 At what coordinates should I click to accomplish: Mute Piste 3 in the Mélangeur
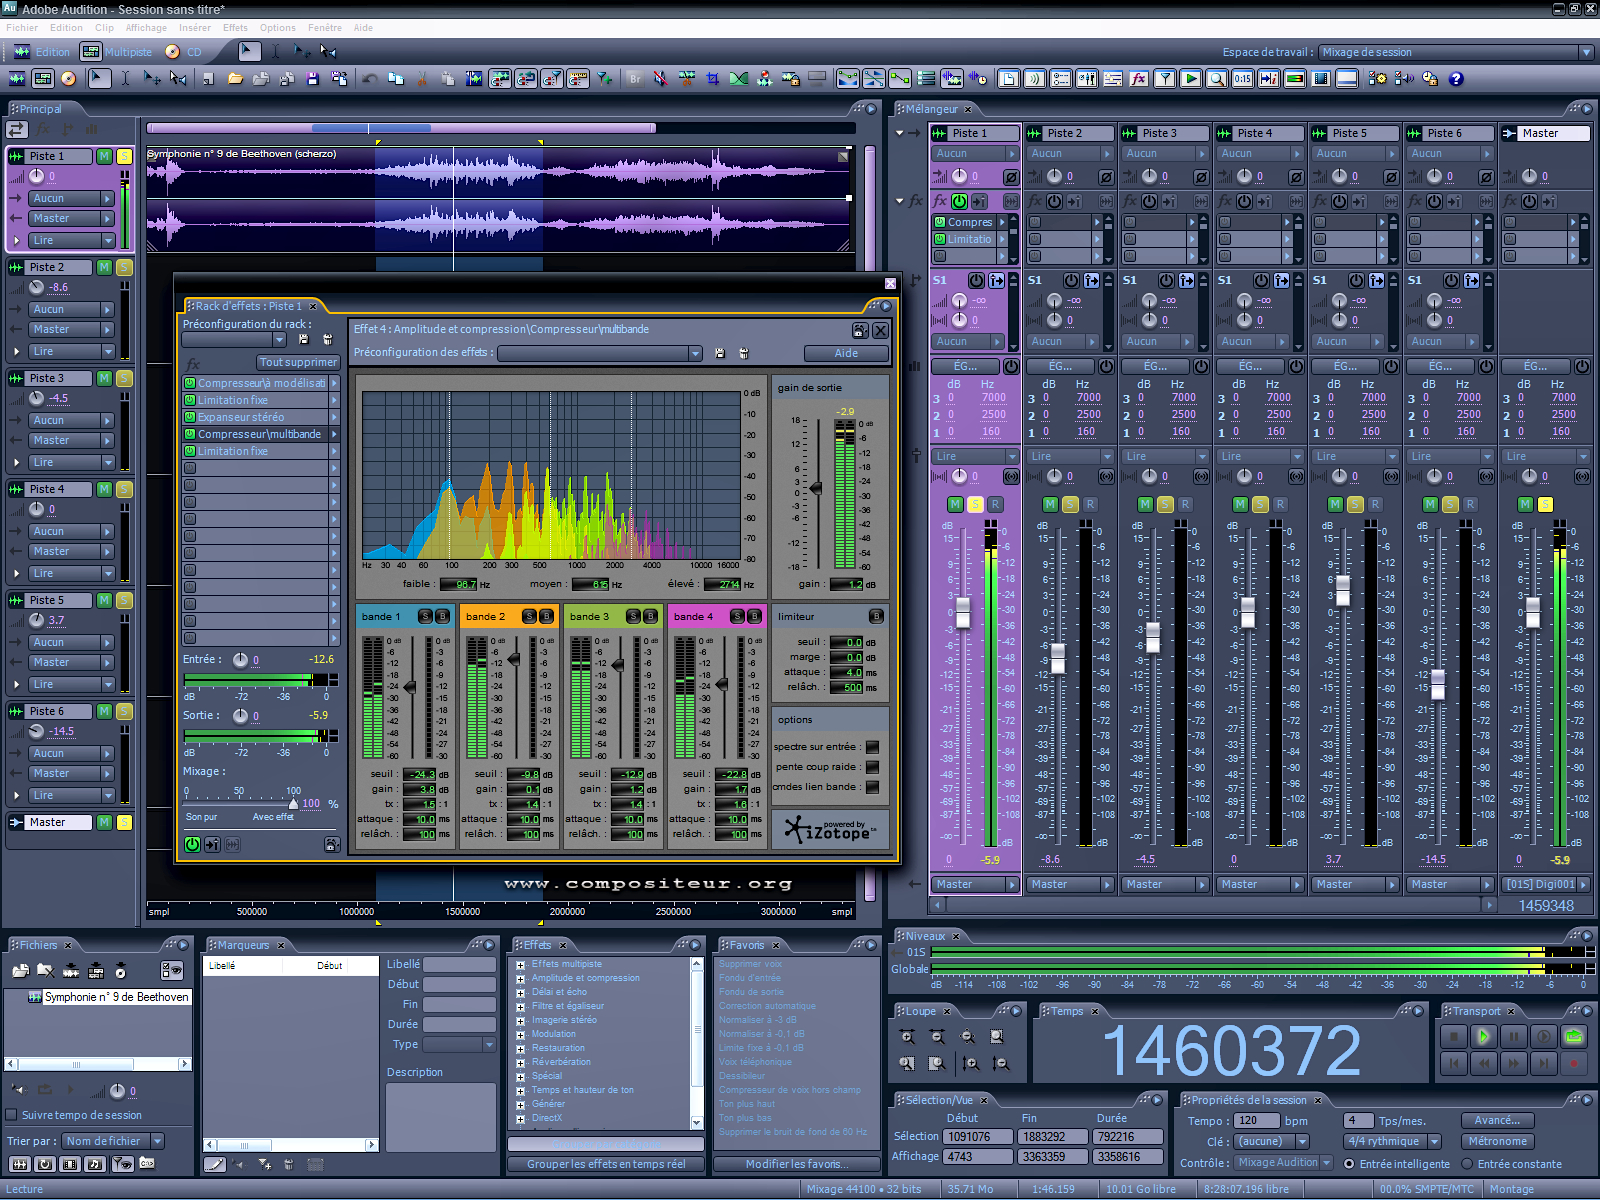[x=1145, y=504]
